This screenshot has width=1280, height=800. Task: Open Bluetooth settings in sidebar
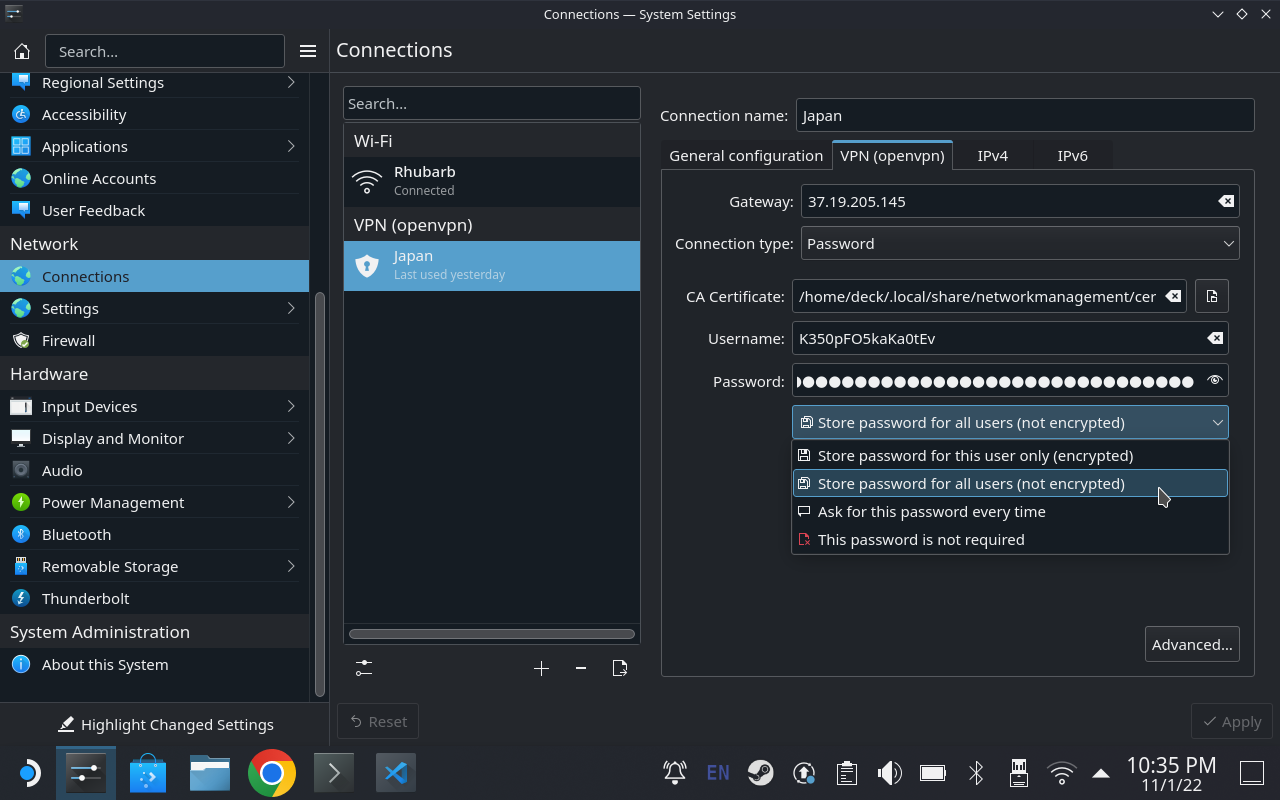tap(154, 534)
